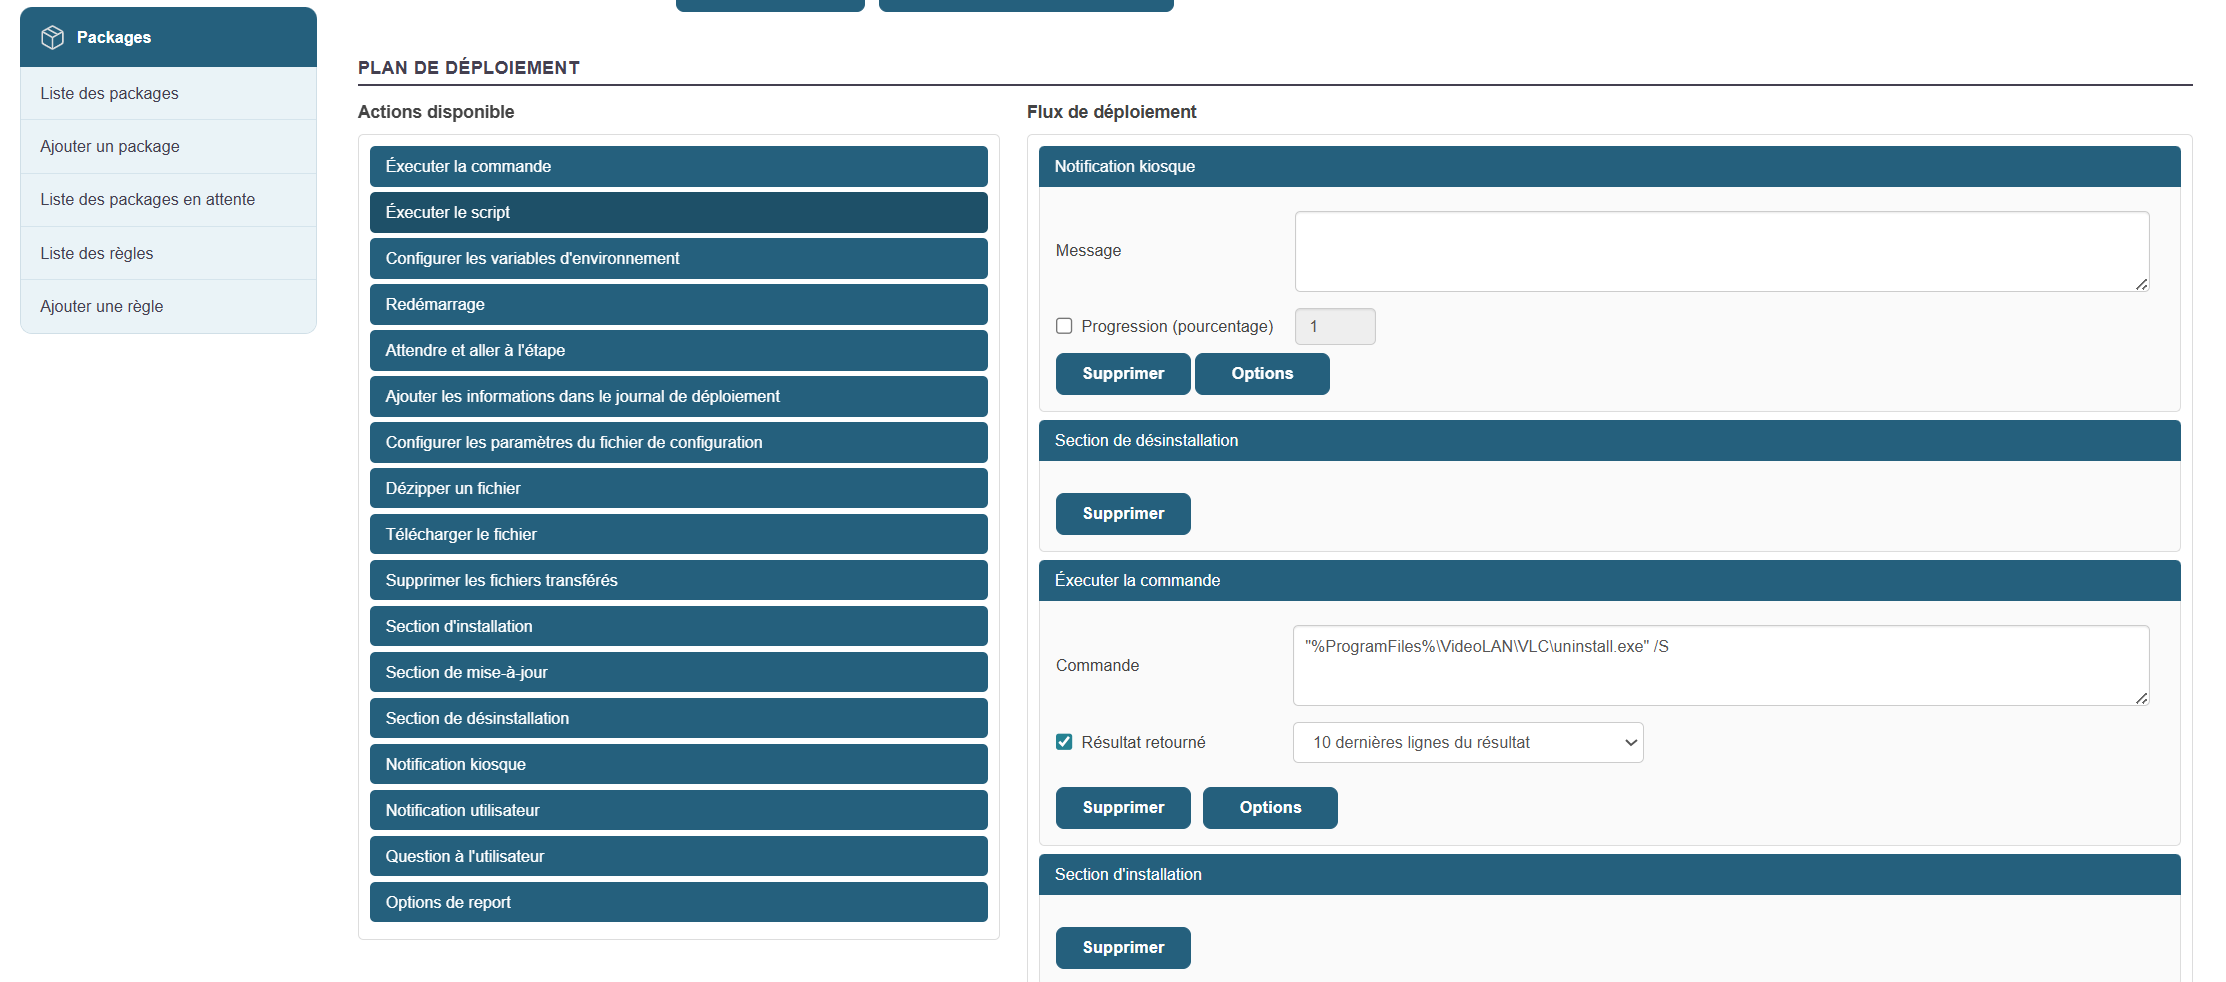The height and width of the screenshot is (982, 2226).
Task: Click the Packages box icon in sidebar
Action: point(52,37)
